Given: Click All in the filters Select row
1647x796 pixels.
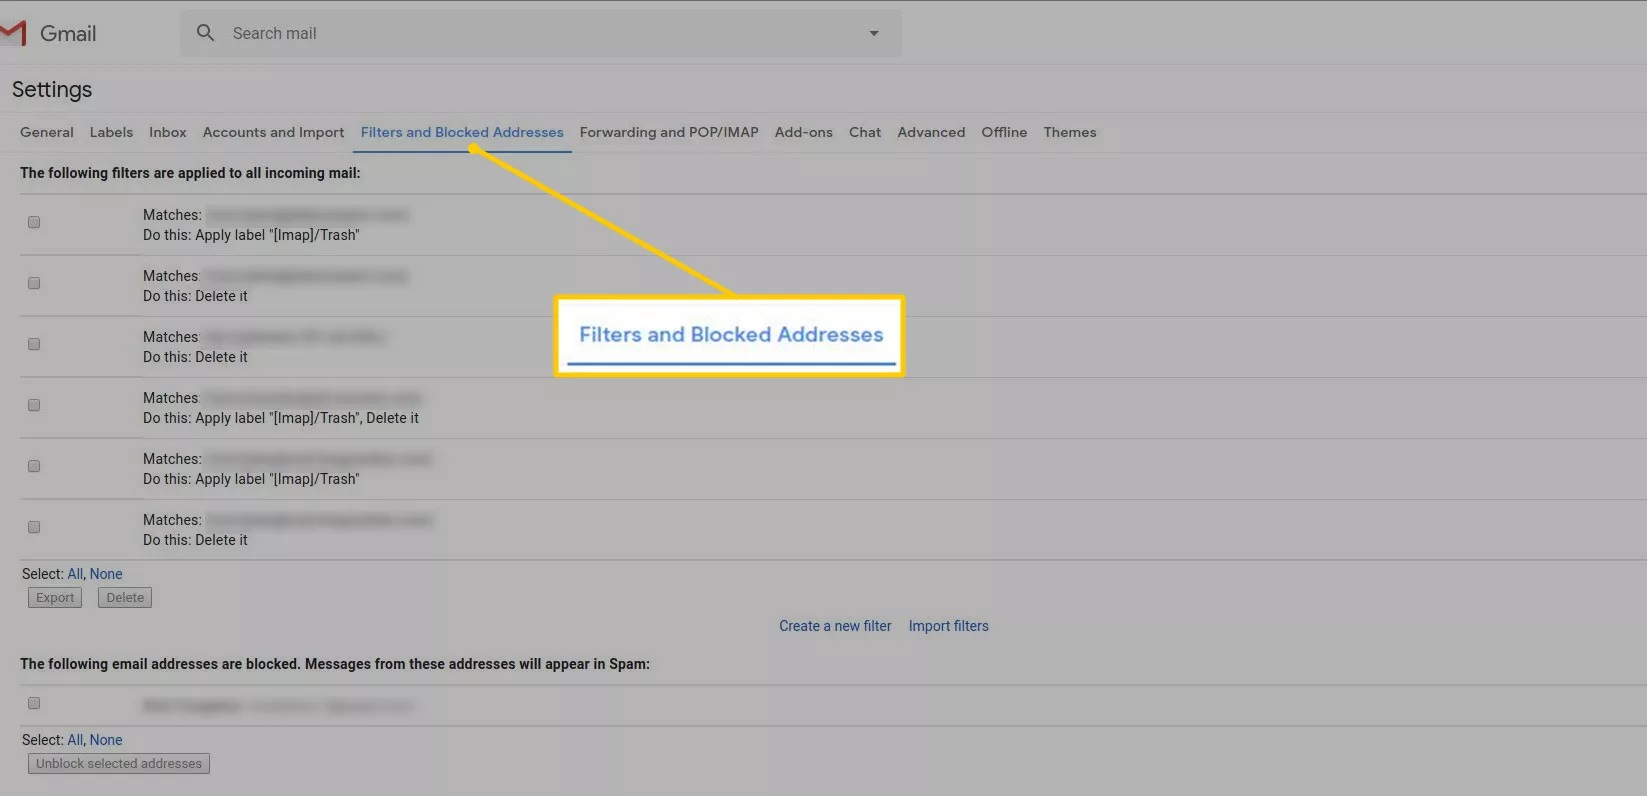Looking at the screenshot, I should click(x=75, y=574).
